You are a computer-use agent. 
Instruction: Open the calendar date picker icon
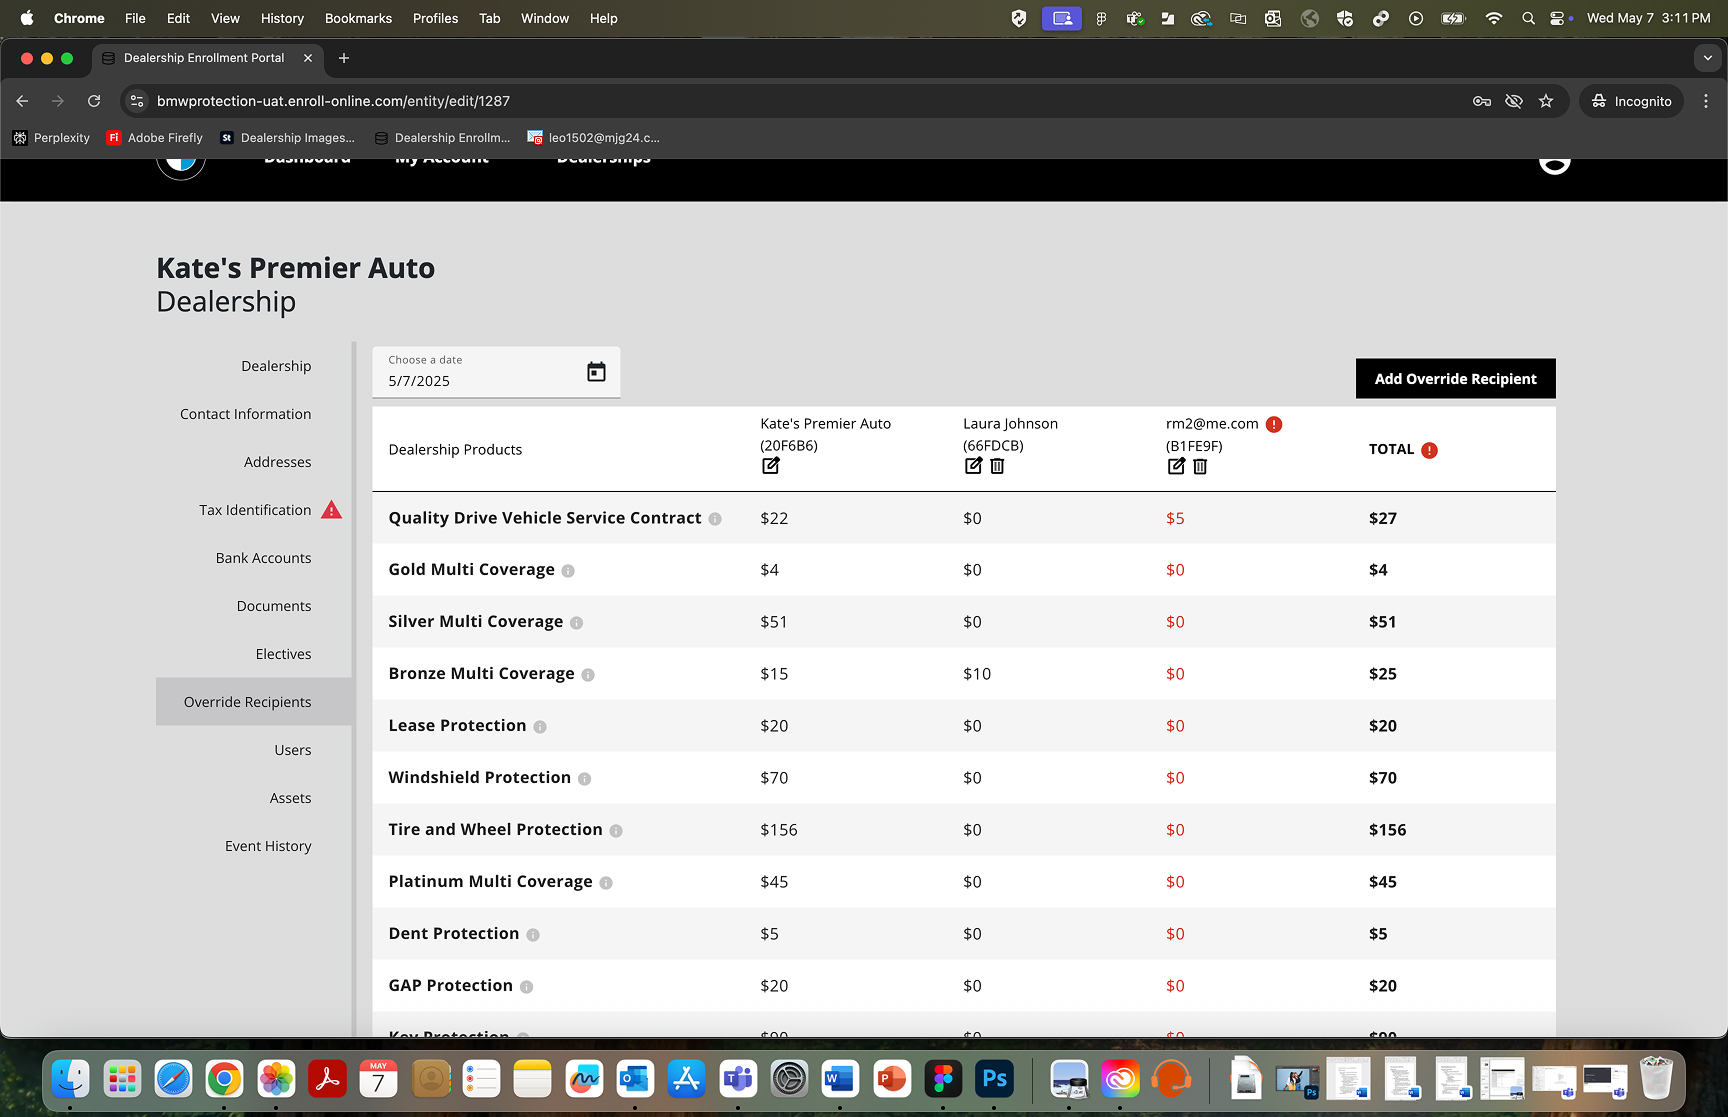click(x=596, y=372)
